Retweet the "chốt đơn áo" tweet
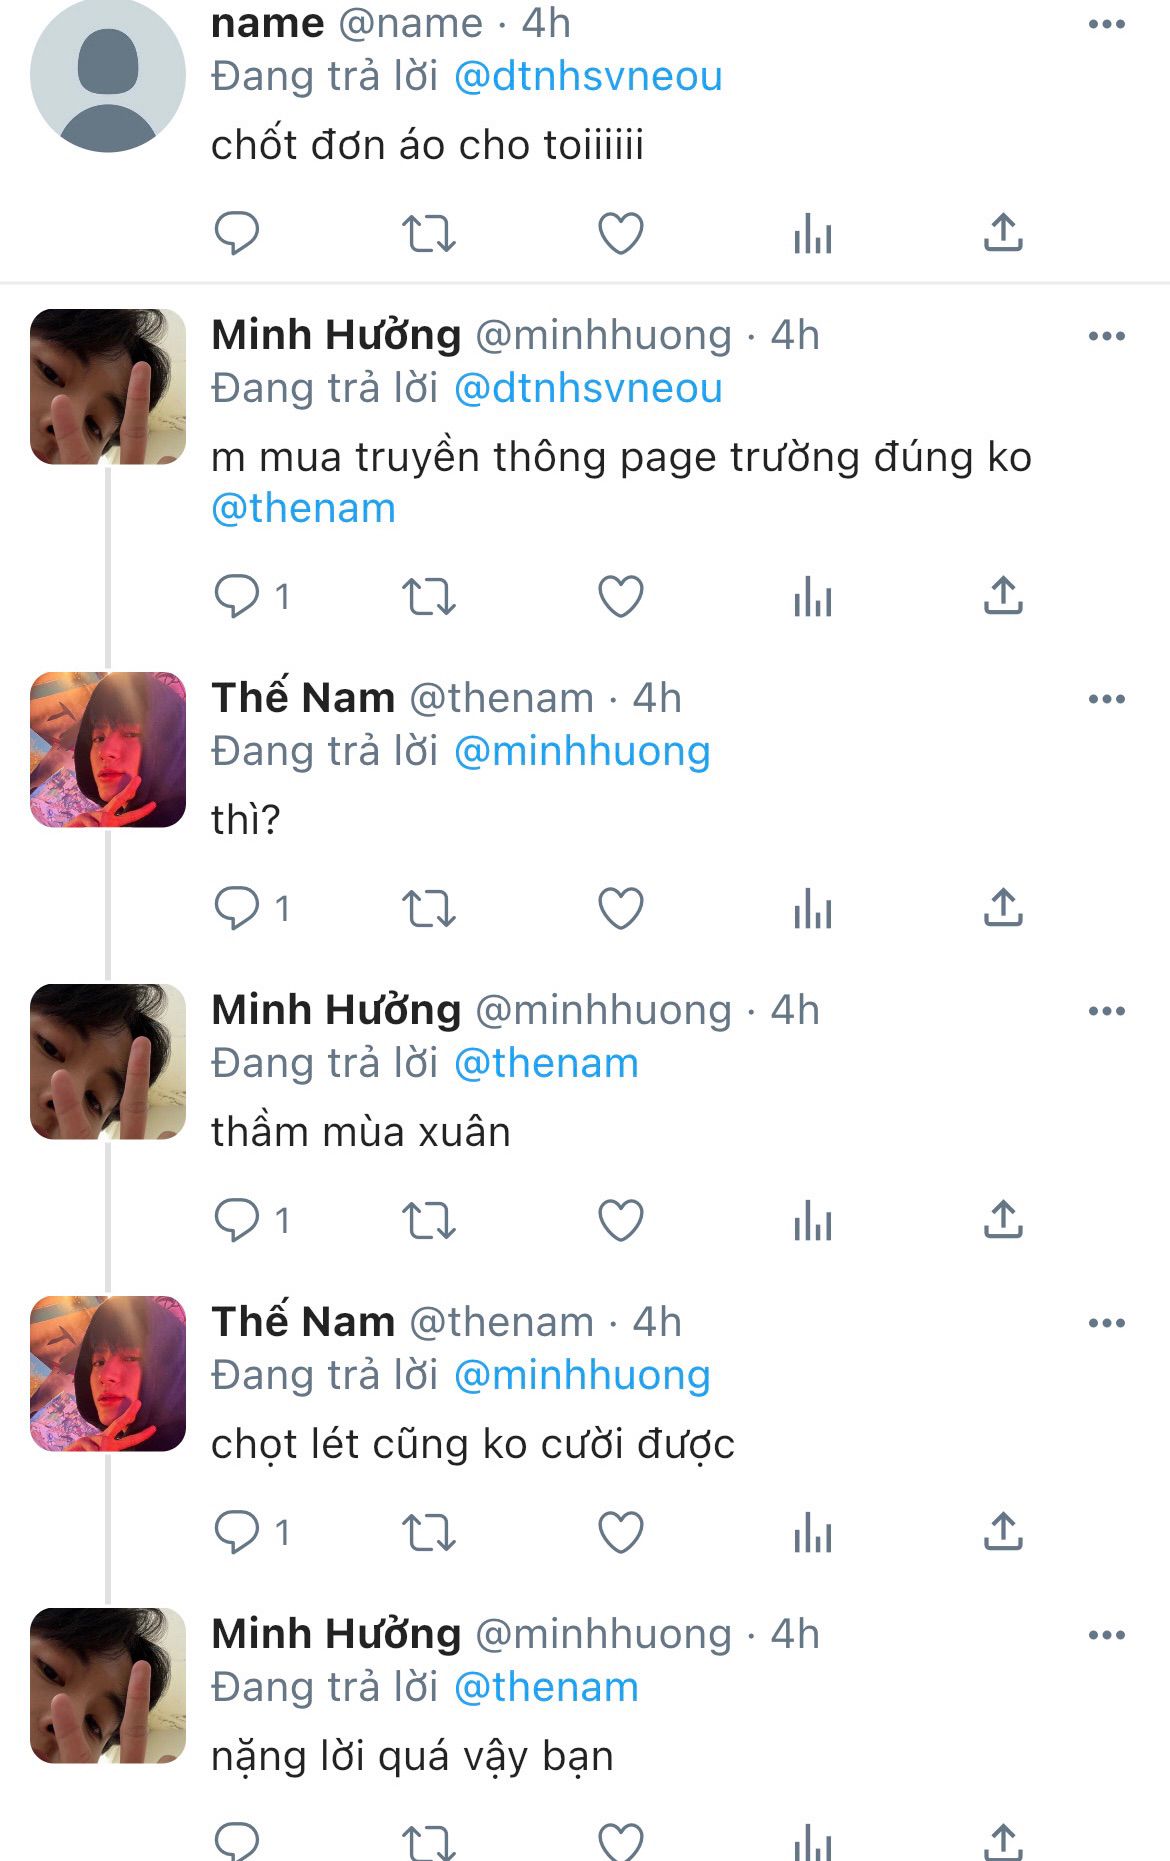Viewport: 1170px width, 1861px height. click(428, 234)
